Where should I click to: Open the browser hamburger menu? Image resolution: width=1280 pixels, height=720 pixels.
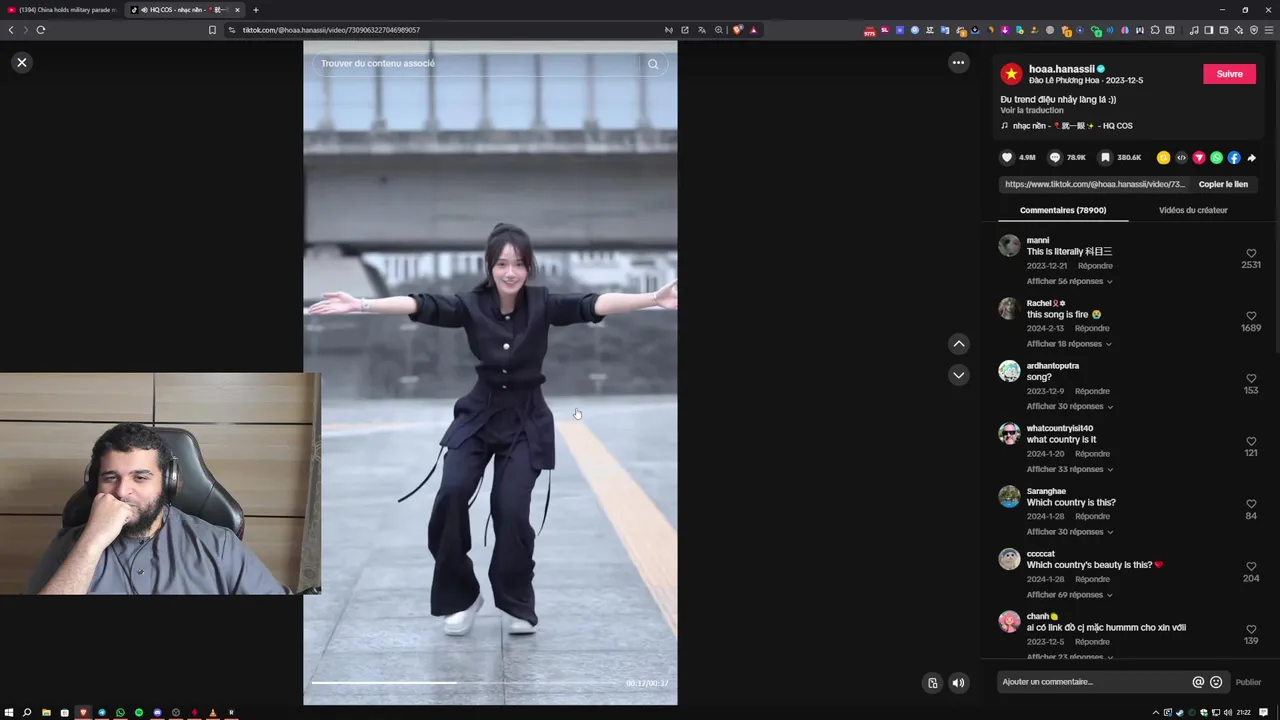1270,30
